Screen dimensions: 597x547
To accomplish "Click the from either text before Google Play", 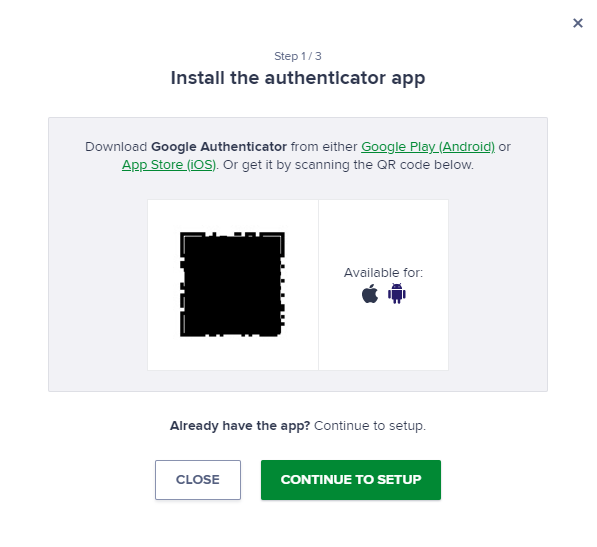I will 324,147.
